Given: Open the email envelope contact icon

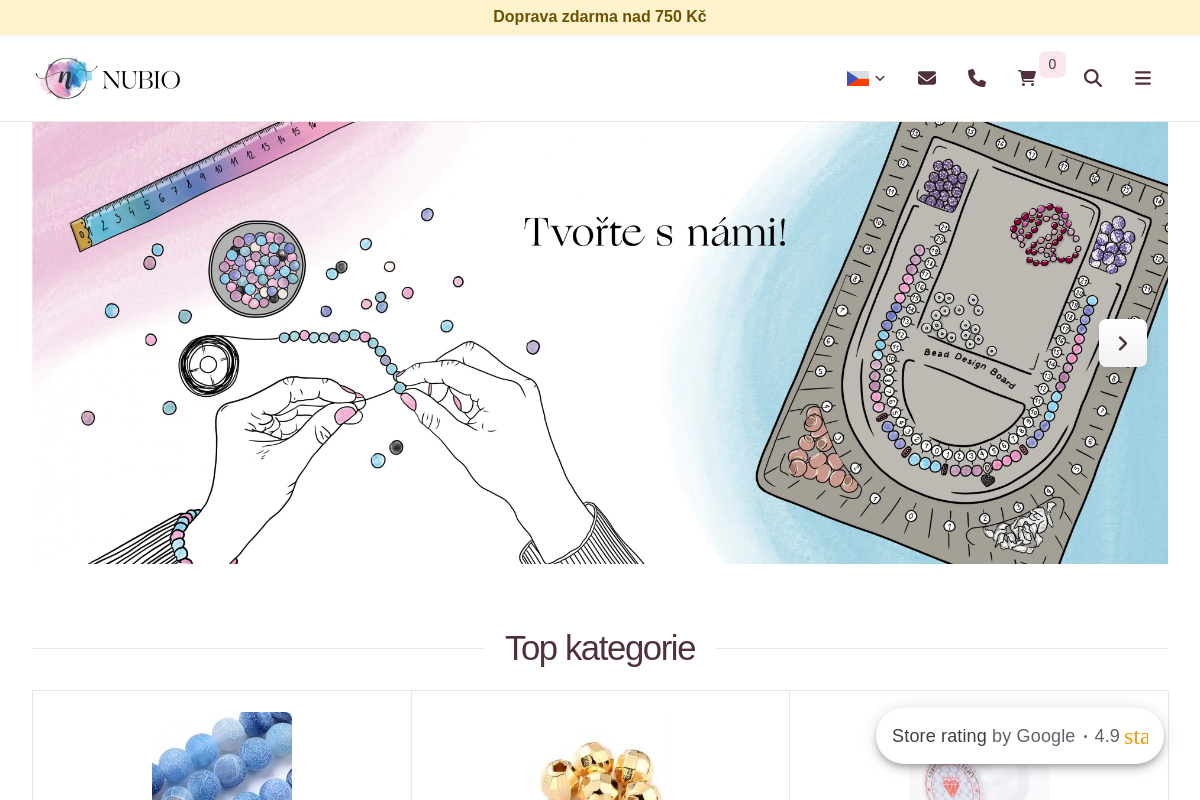Looking at the screenshot, I should [x=927, y=78].
